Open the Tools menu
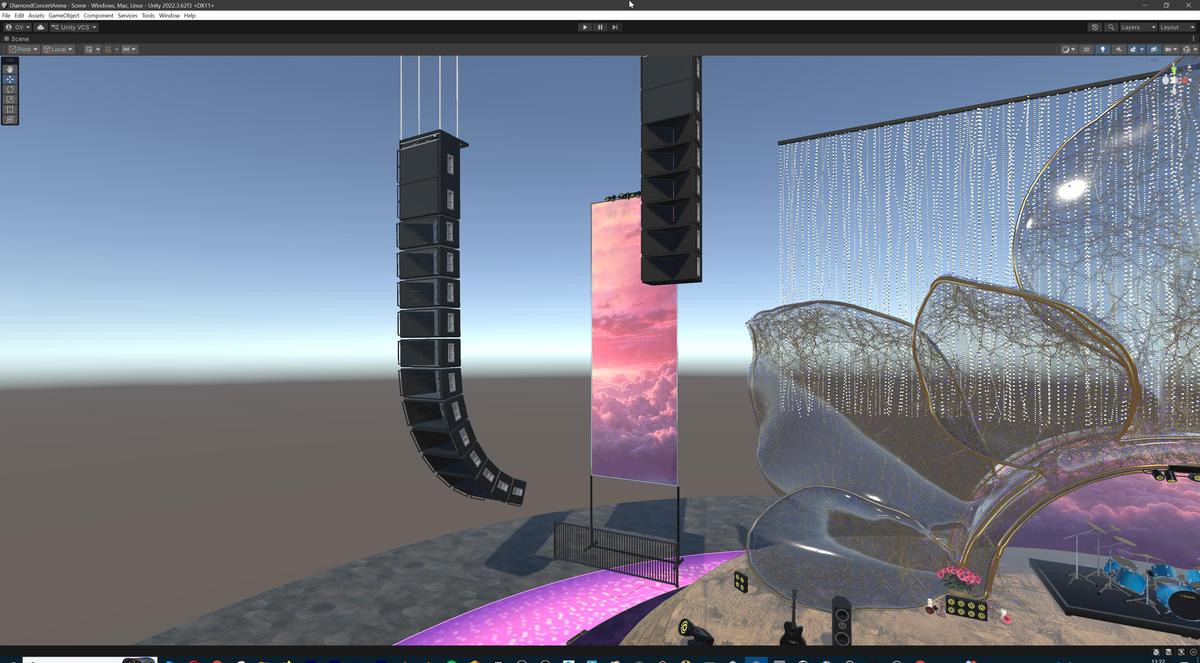Image resolution: width=1200 pixels, height=663 pixels. [148, 16]
